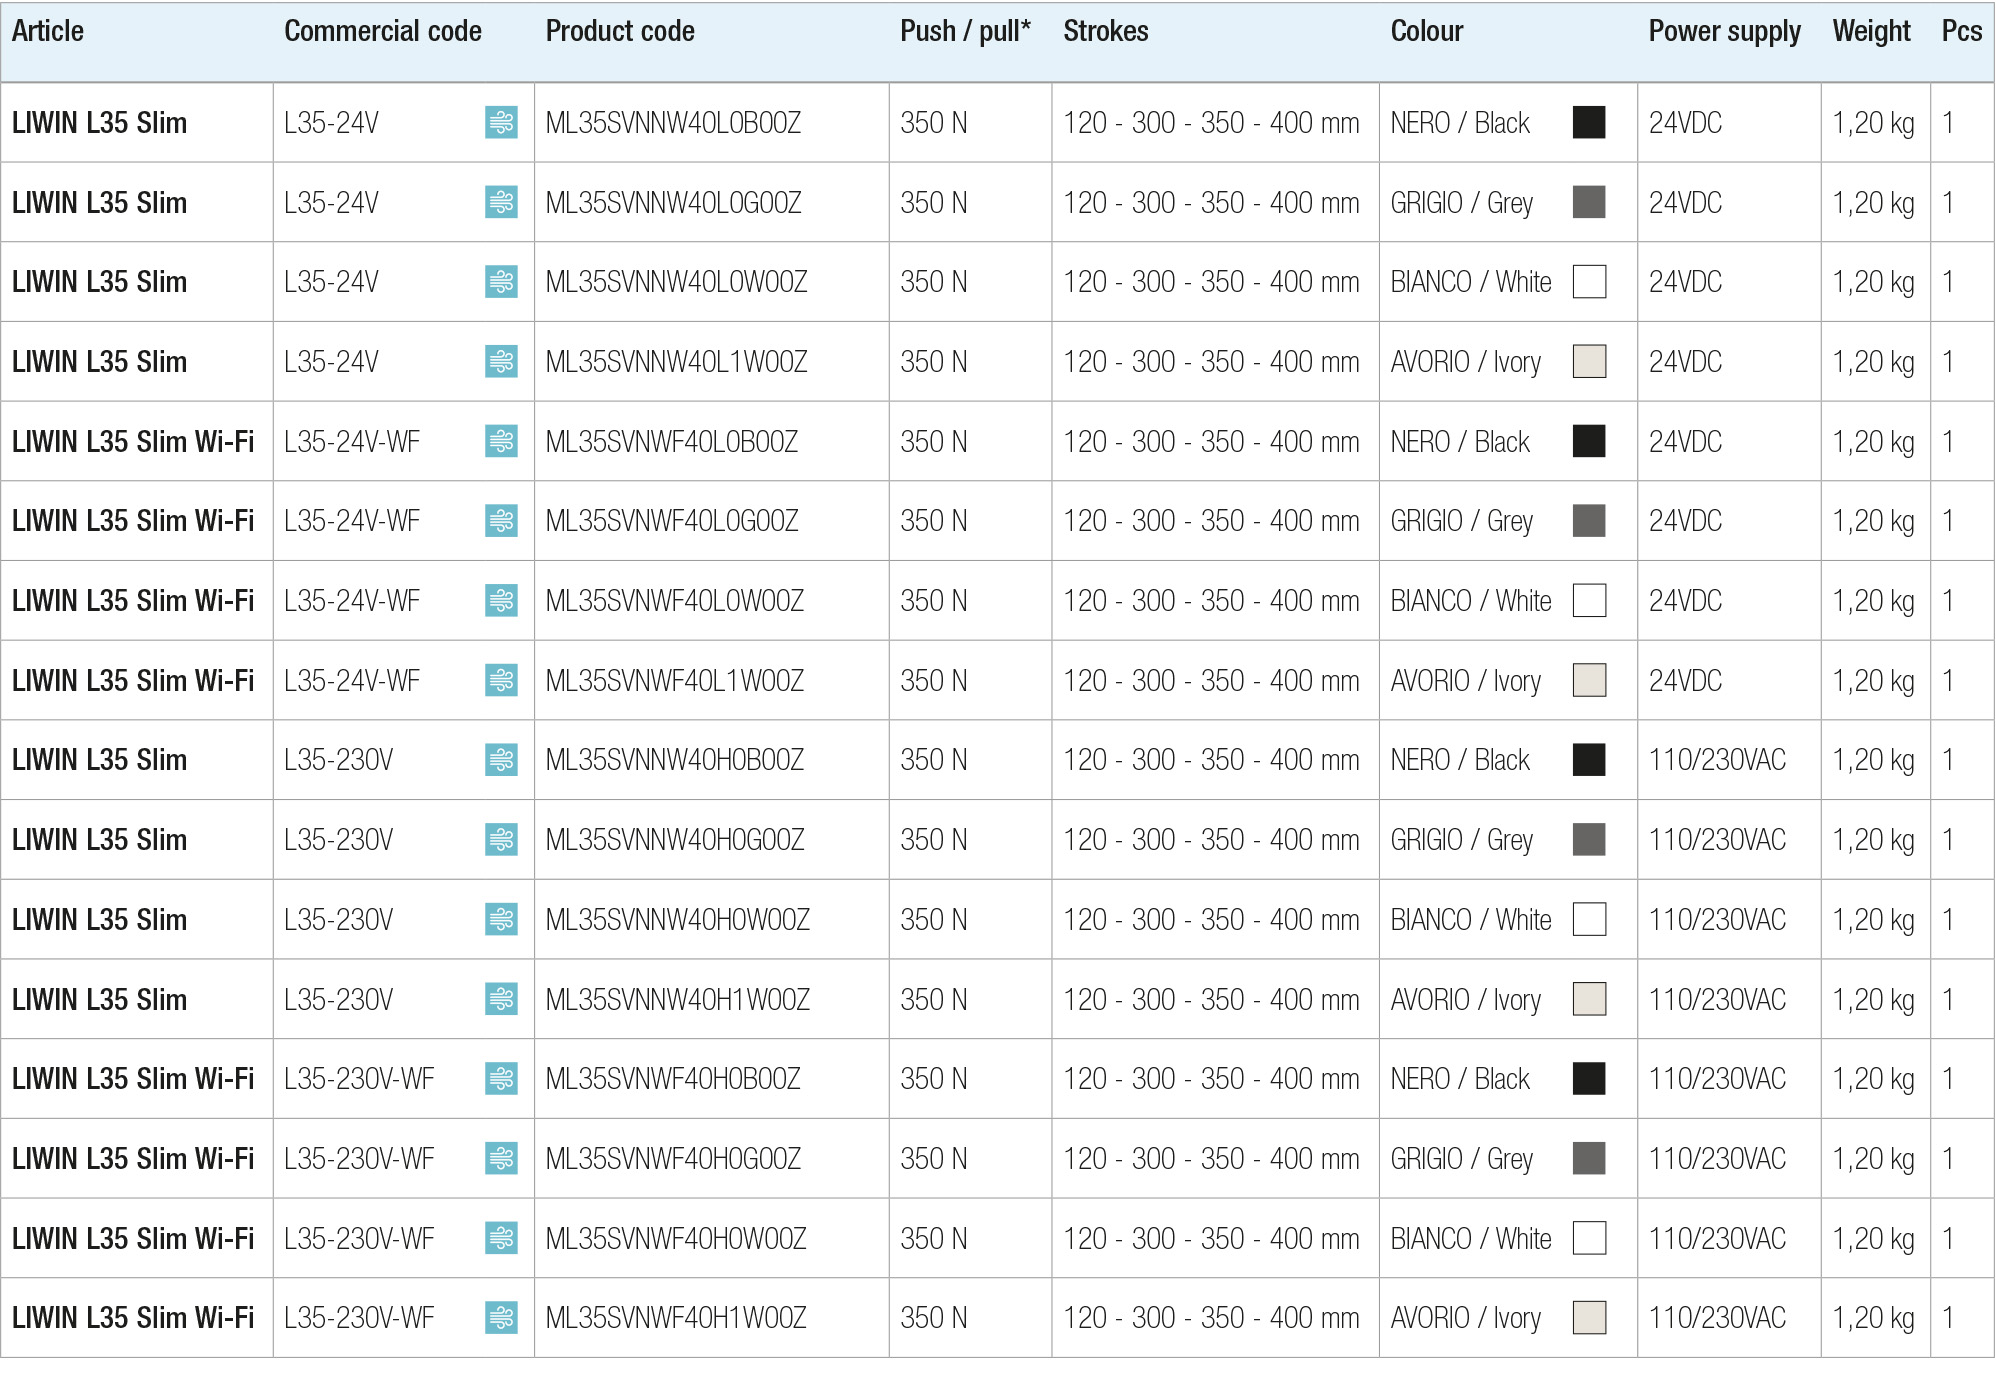Select product code ML35SVNWF40L1W00Z
The image size is (1996, 1378).
[675, 681]
